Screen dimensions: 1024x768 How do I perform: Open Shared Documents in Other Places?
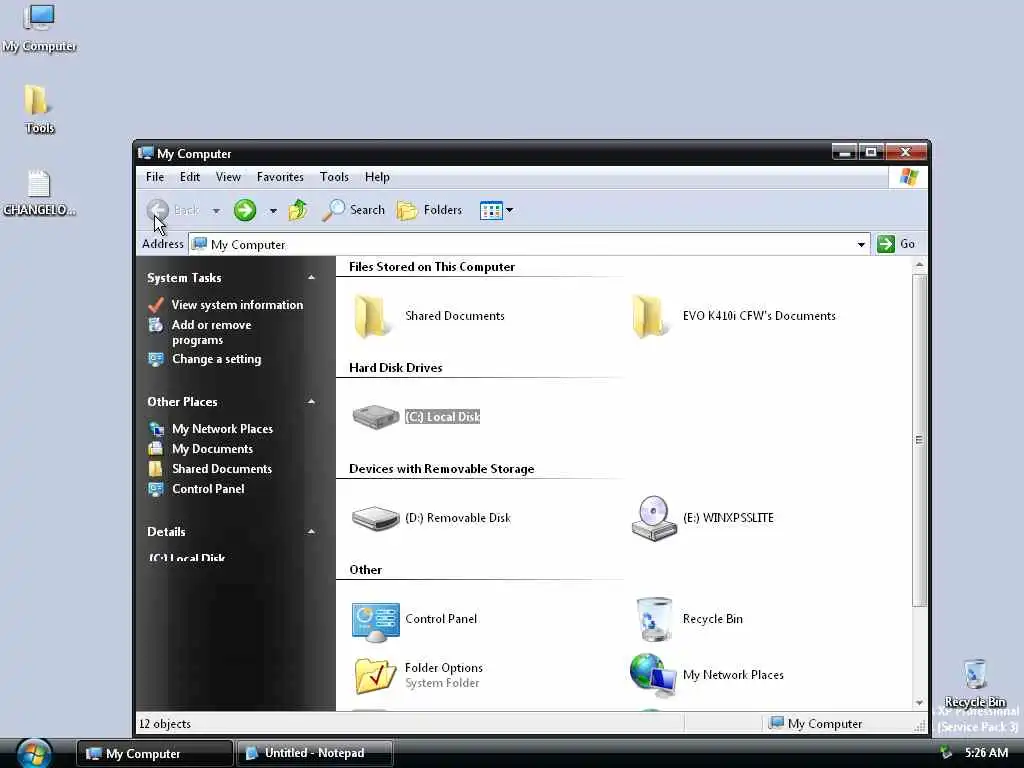click(222, 469)
